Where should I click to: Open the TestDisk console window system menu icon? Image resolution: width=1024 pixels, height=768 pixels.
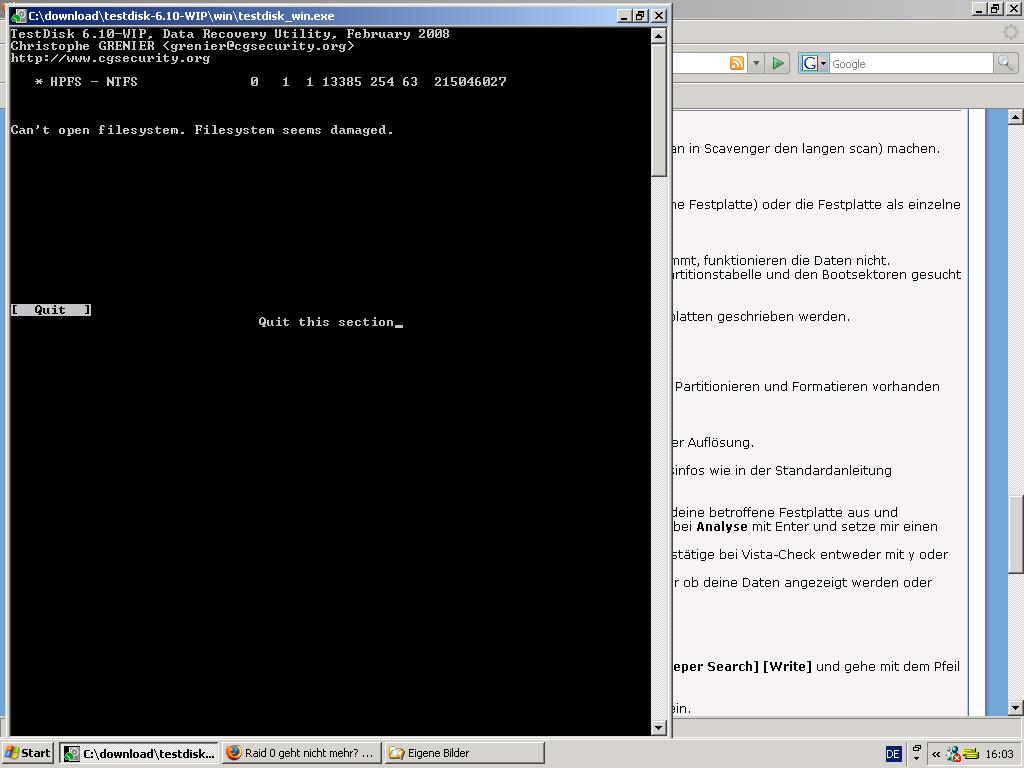coord(19,16)
